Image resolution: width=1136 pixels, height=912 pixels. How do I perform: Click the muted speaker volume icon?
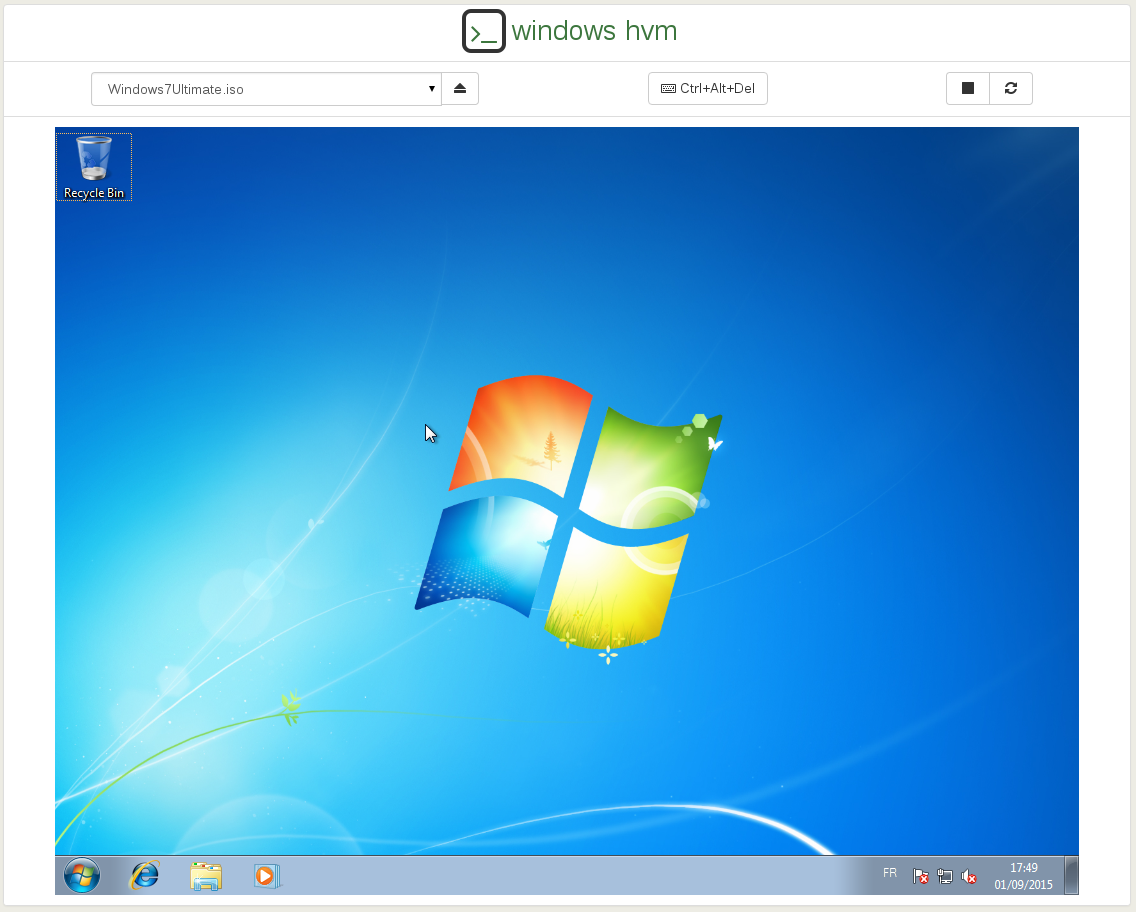click(x=969, y=877)
